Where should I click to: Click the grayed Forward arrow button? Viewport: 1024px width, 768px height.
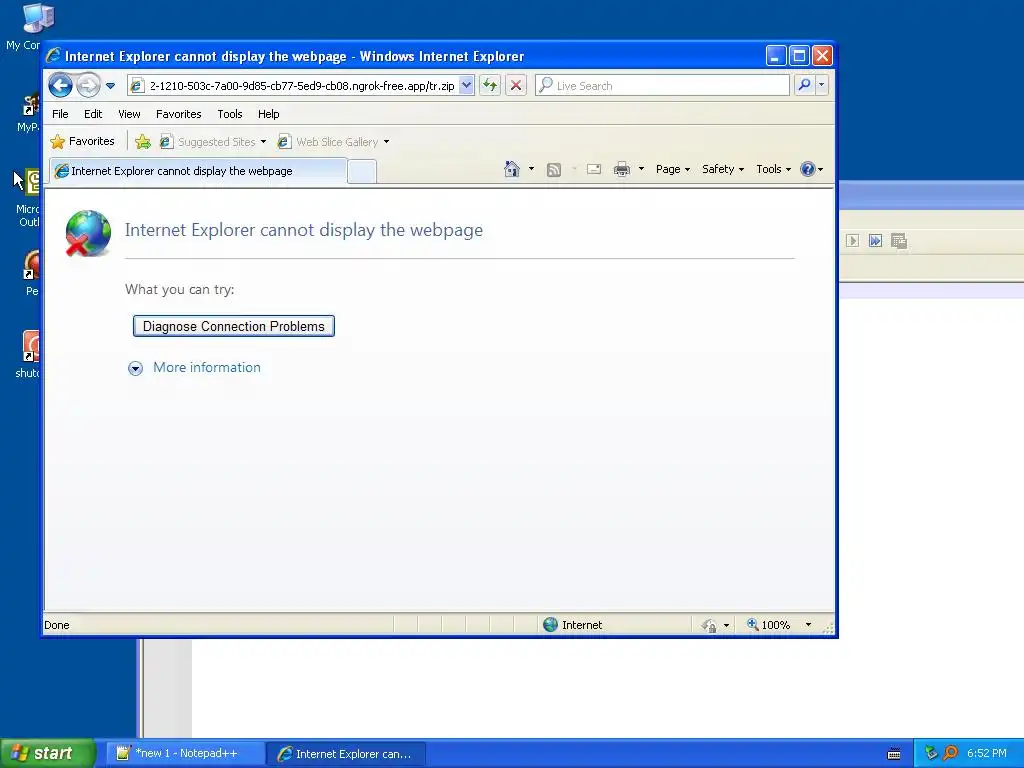(88, 86)
